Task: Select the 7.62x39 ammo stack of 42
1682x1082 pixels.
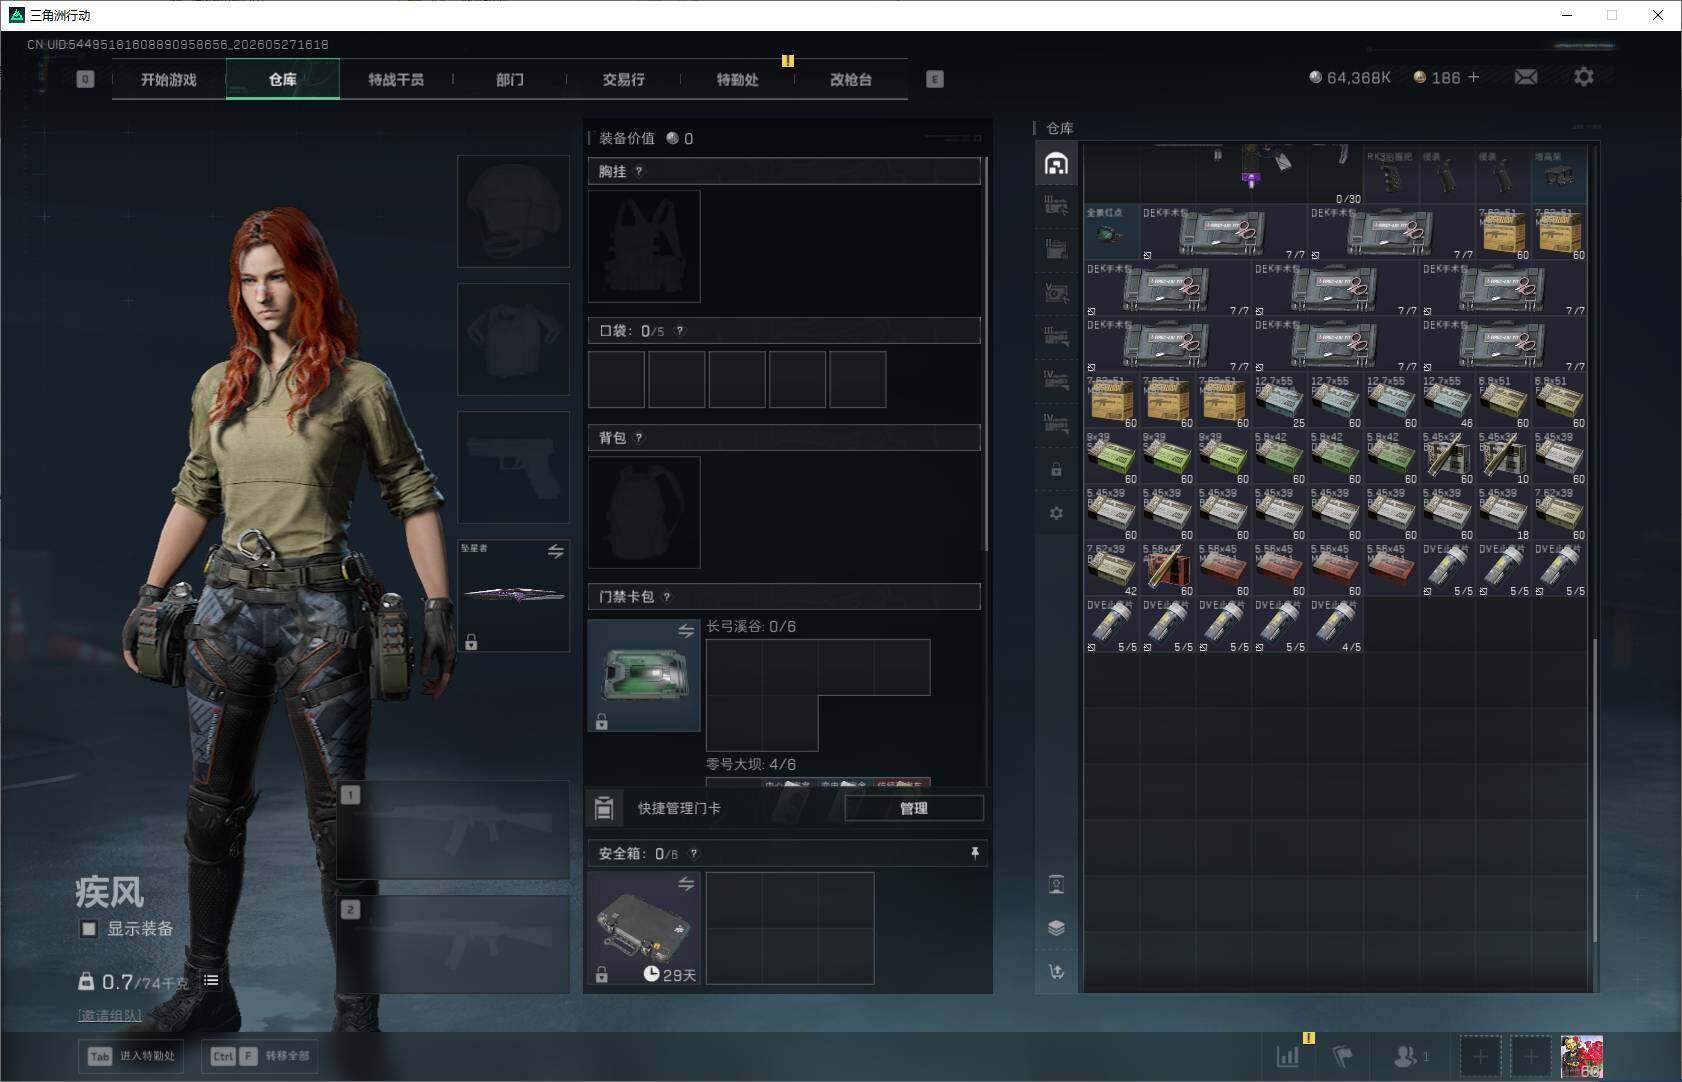Action: coord(1111,569)
